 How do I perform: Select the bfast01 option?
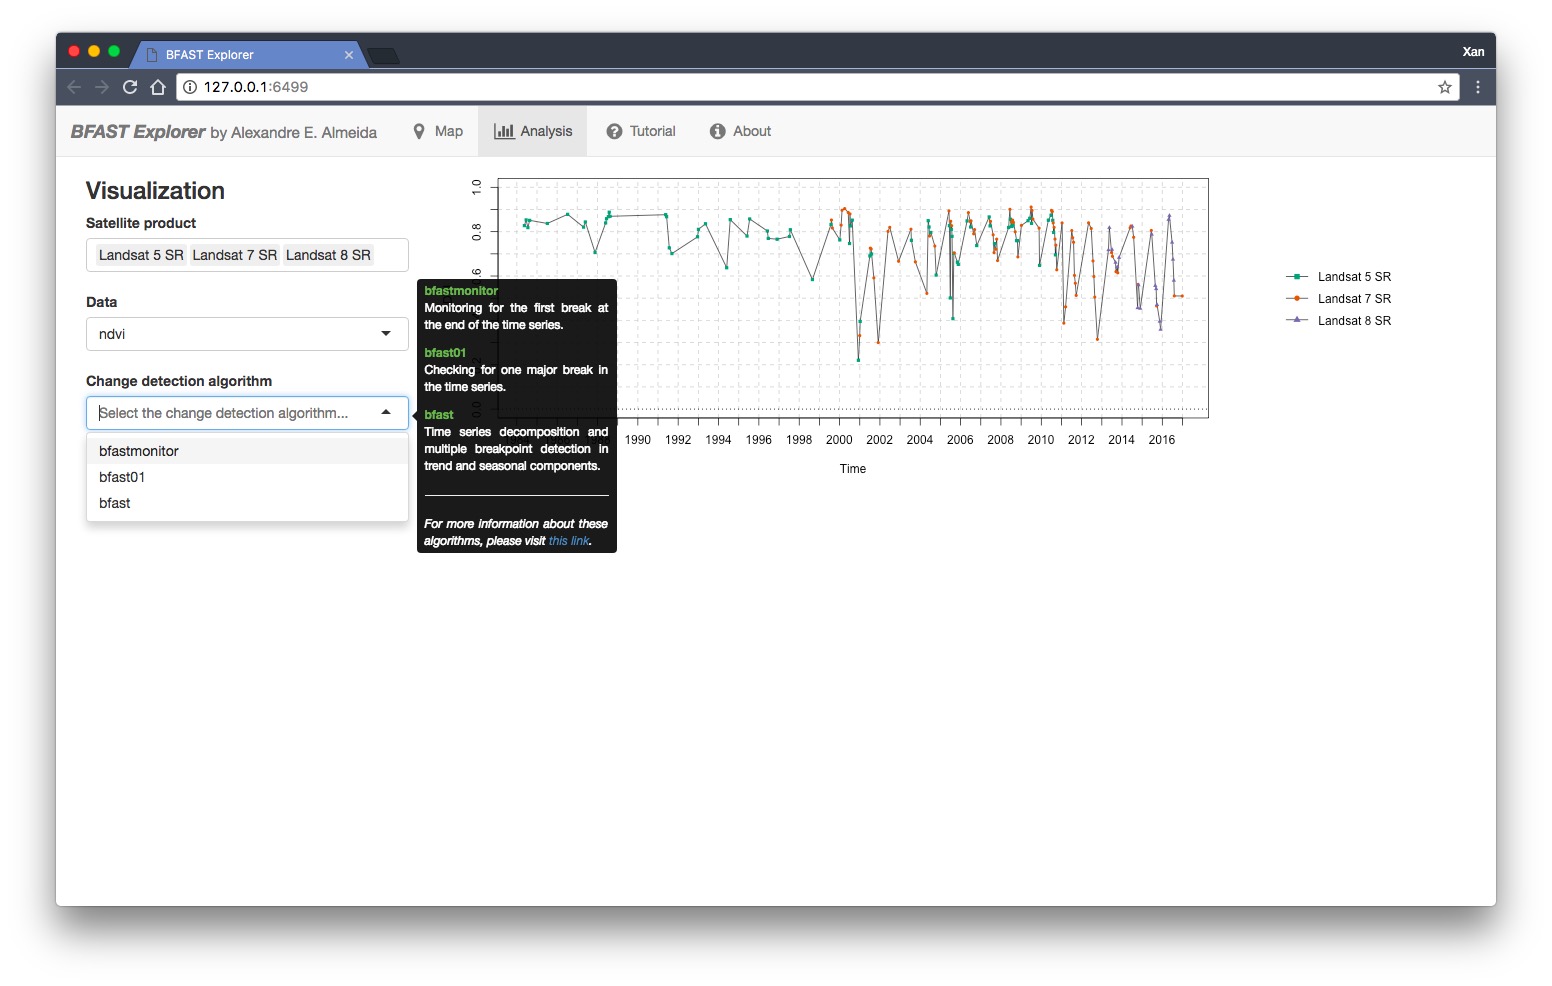coord(247,477)
